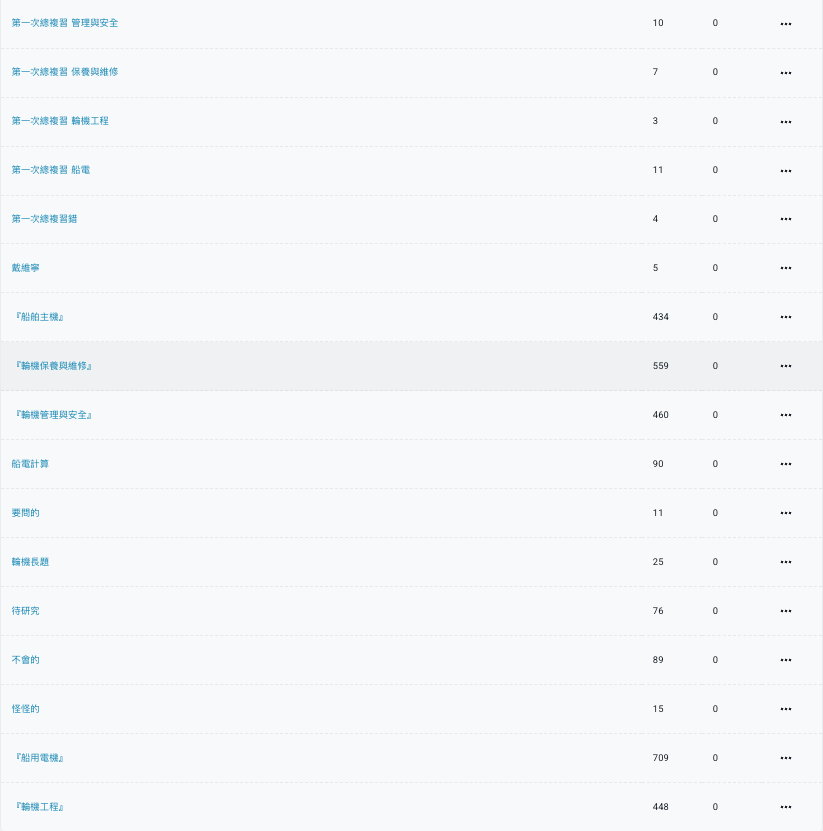Open ellipsis menu for 『輪機工程』

coord(785,807)
